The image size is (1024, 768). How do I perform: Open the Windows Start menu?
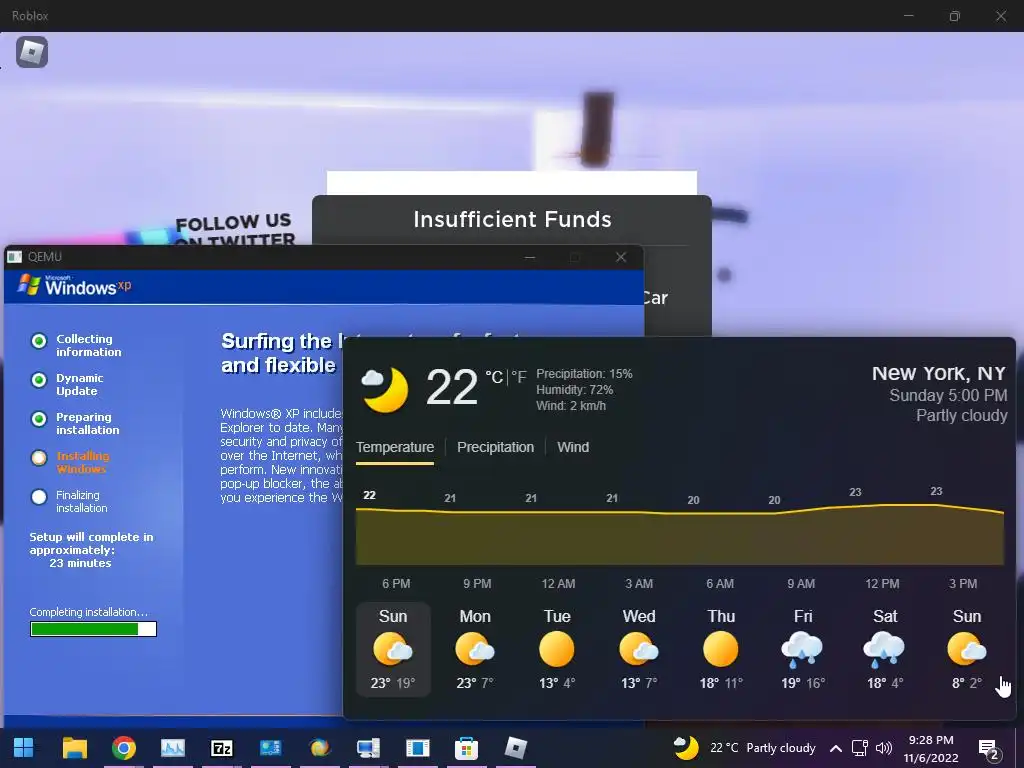coord(24,748)
